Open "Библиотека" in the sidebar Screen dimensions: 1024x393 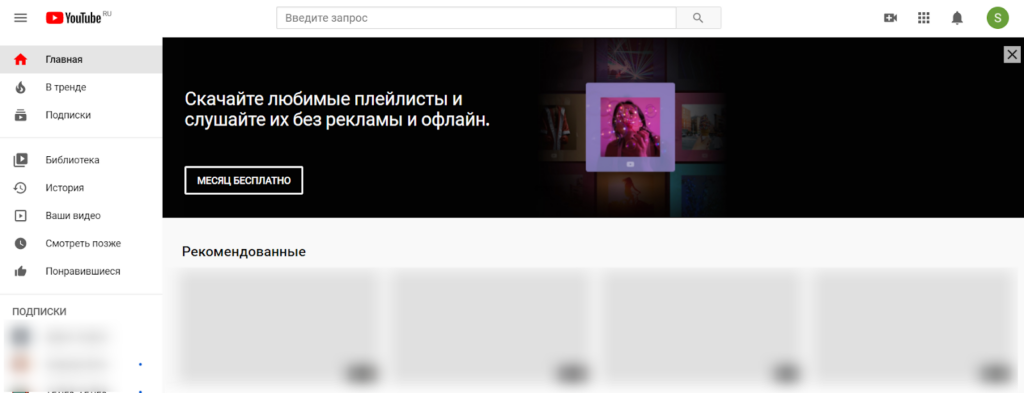[81, 160]
